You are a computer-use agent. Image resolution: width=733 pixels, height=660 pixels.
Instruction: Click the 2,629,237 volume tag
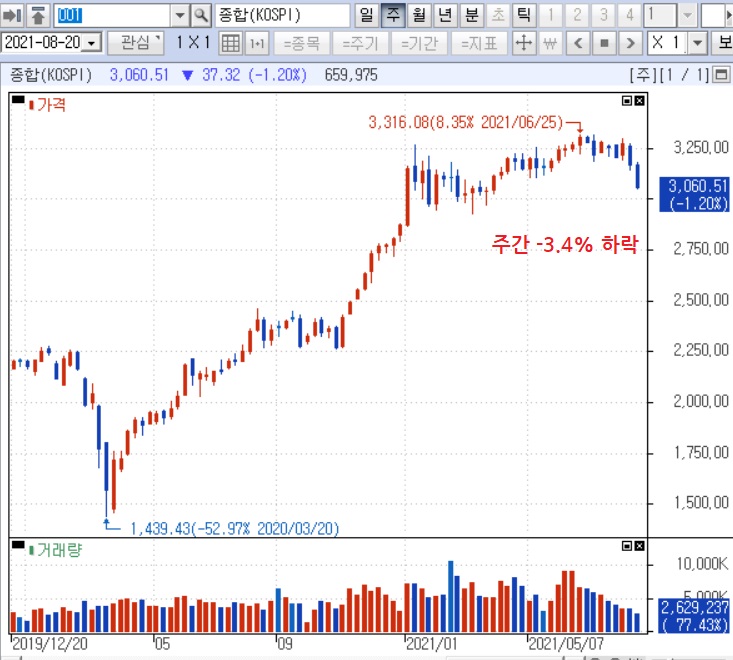click(x=695, y=616)
